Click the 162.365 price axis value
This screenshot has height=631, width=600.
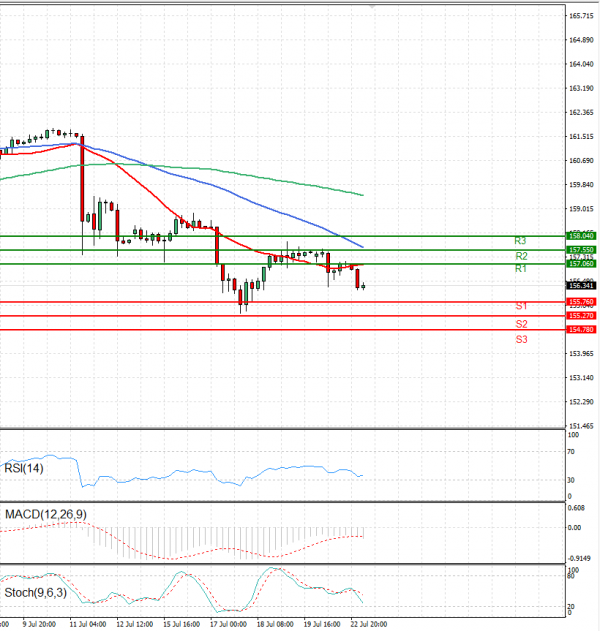click(x=581, y=112)
